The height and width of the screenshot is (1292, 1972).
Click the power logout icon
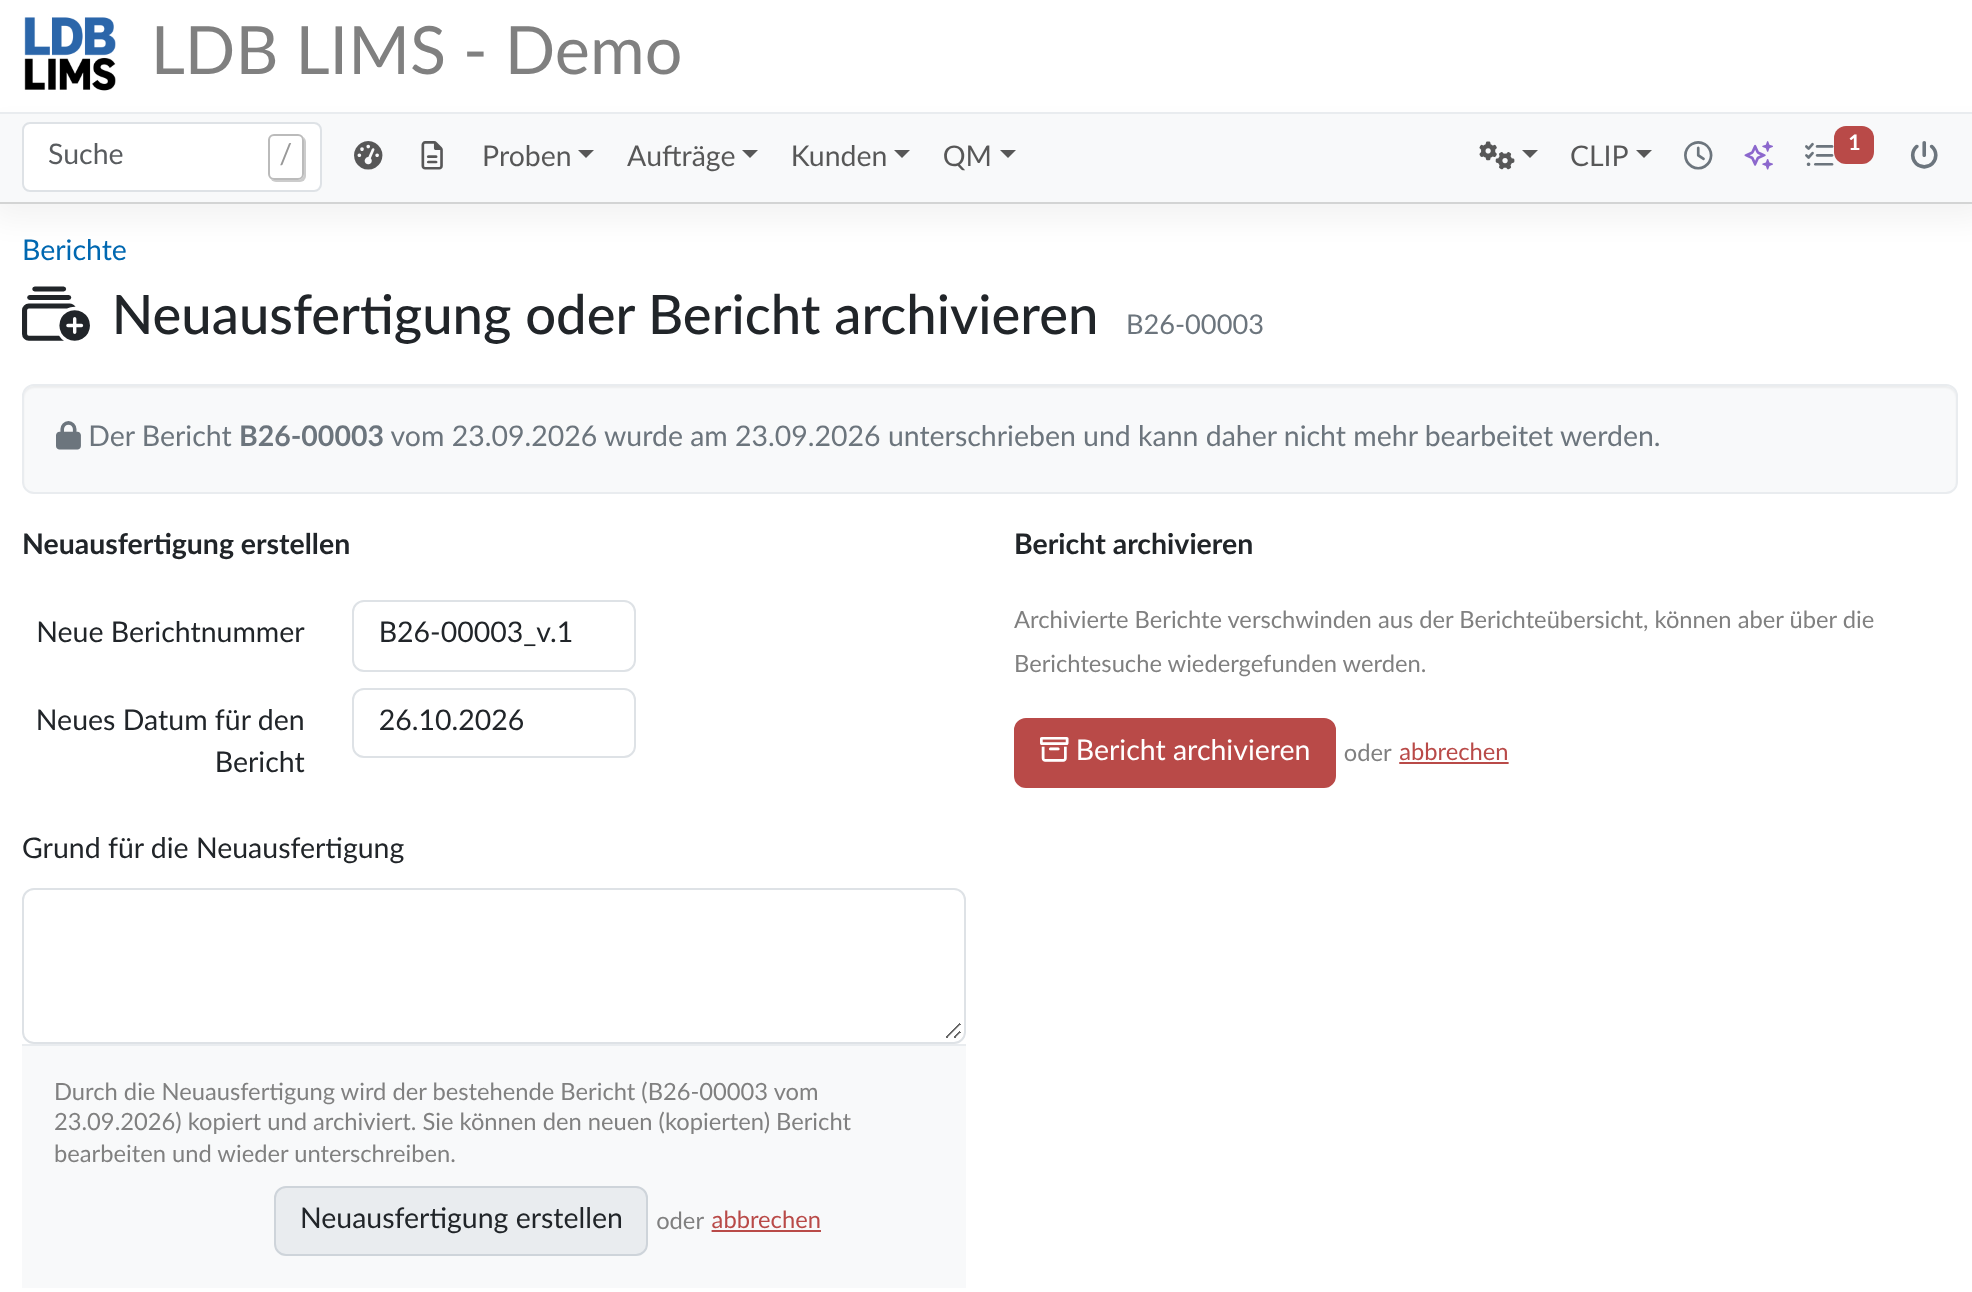coord(1924,156)
